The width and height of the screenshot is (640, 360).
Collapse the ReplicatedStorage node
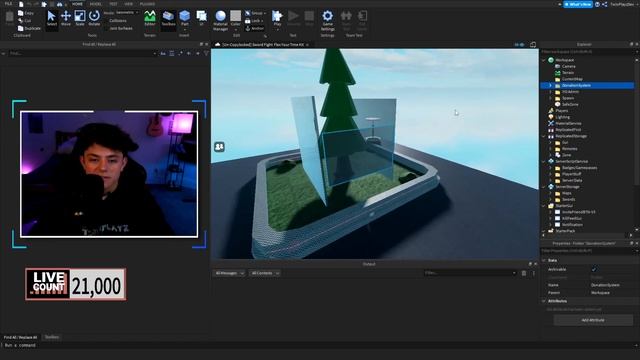point(544,136)
